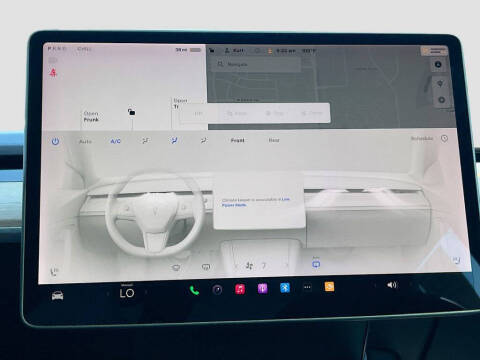Viewport: 480px width, 360px height.
Task: Open the climate Schedule option
Action: point(422,138)
